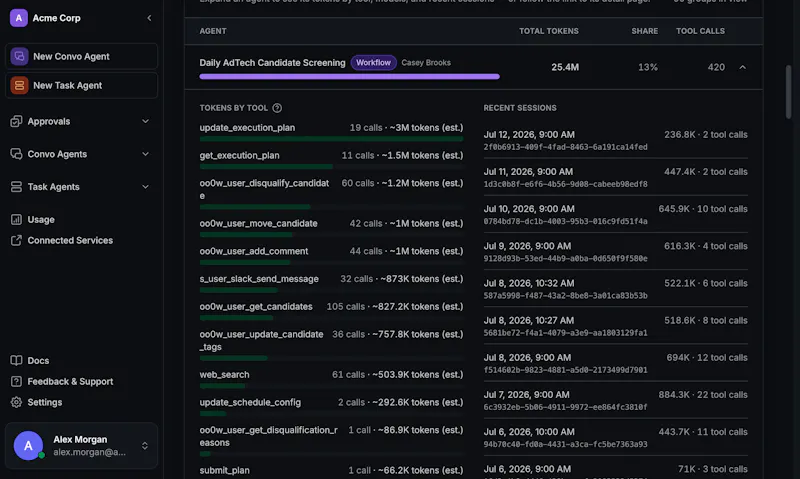Click the New Task Agent button
This screenshot has height=479, width=800.
point(81,85)
